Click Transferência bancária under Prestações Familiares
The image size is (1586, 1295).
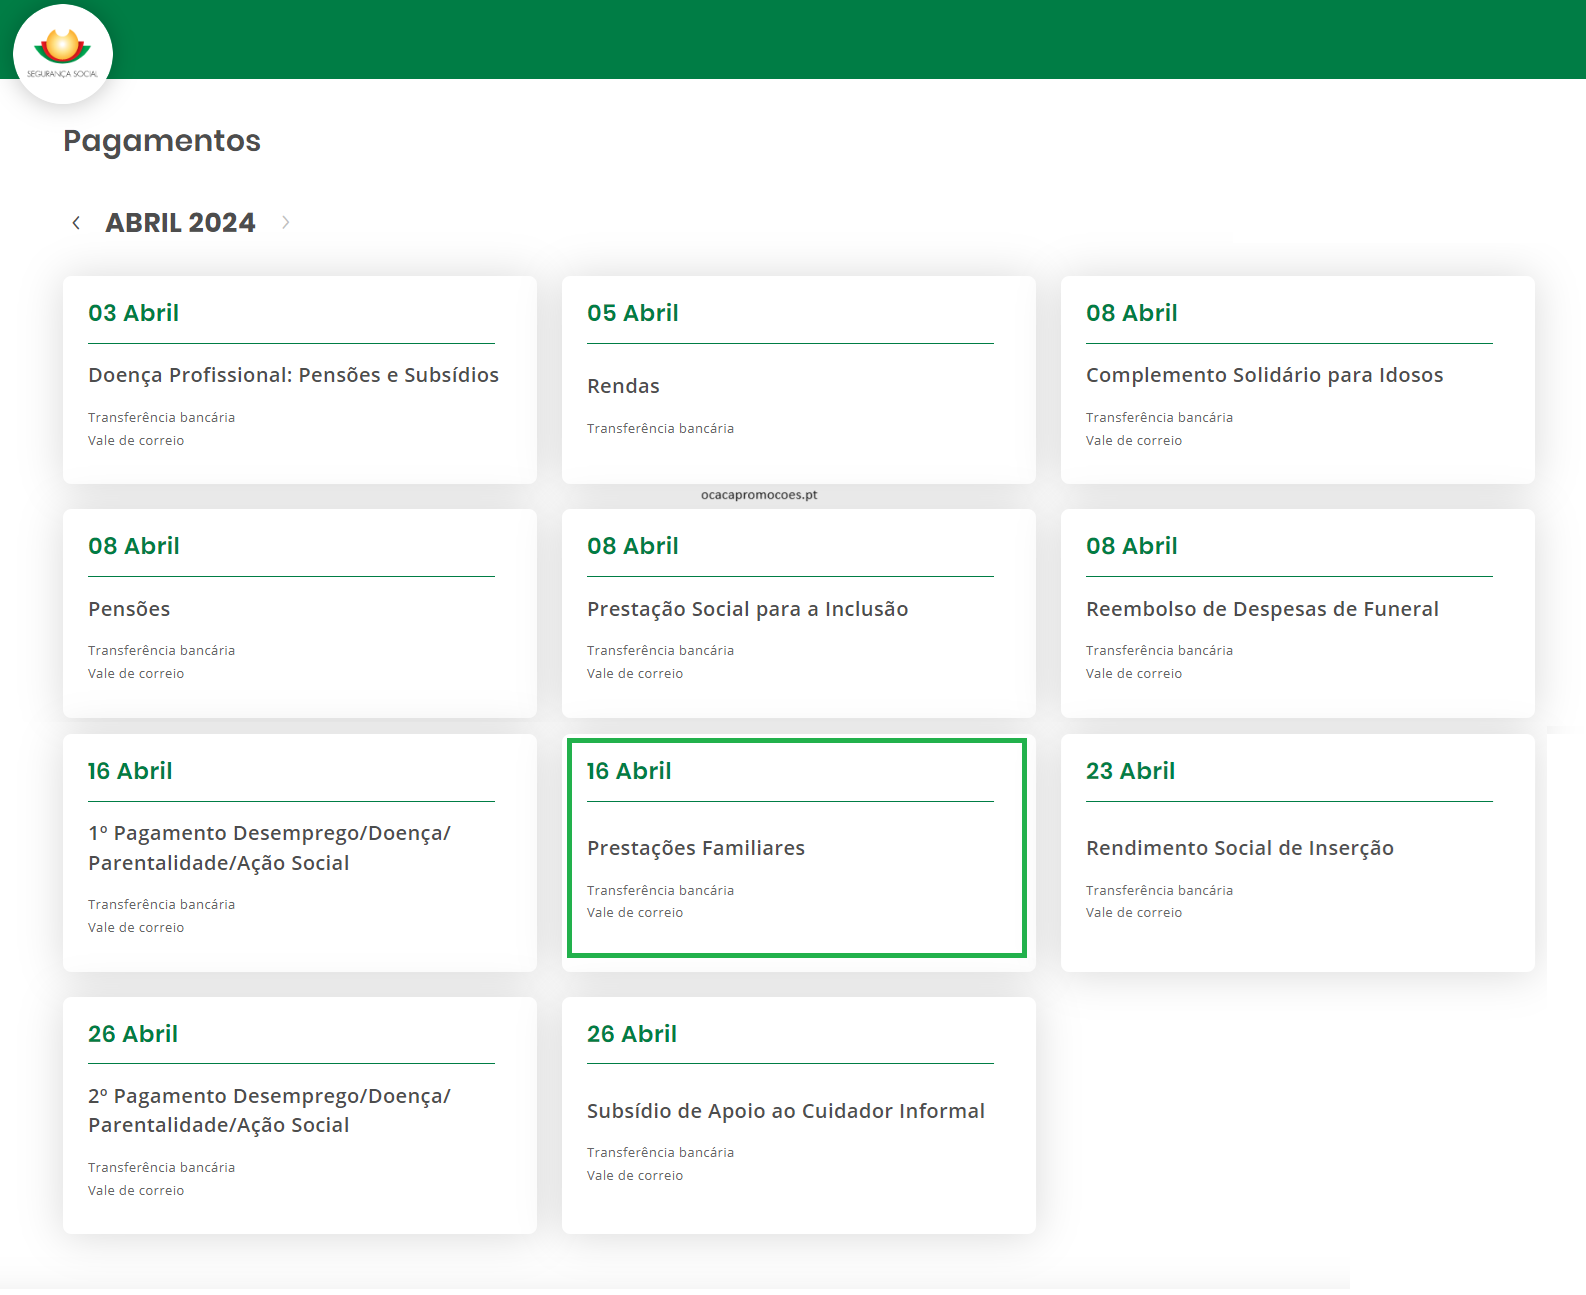tap(660, 890)
